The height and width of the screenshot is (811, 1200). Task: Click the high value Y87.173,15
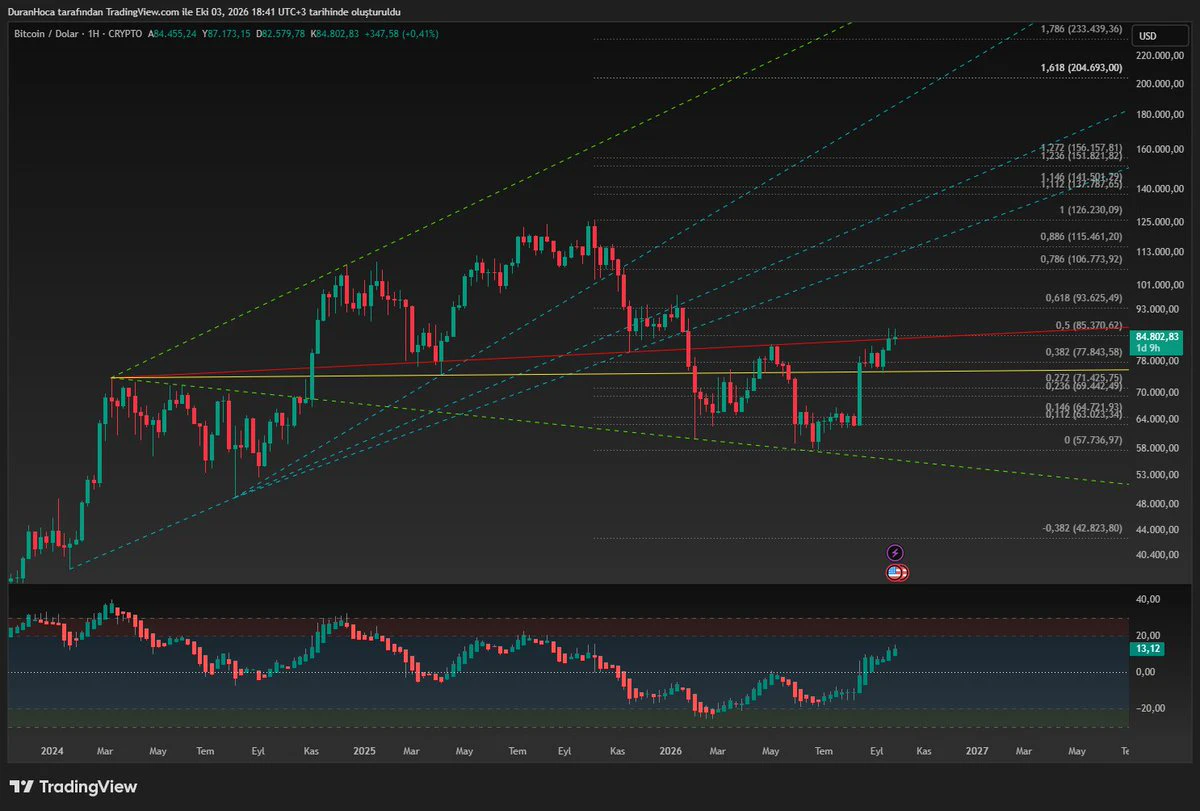click(227, 34)
